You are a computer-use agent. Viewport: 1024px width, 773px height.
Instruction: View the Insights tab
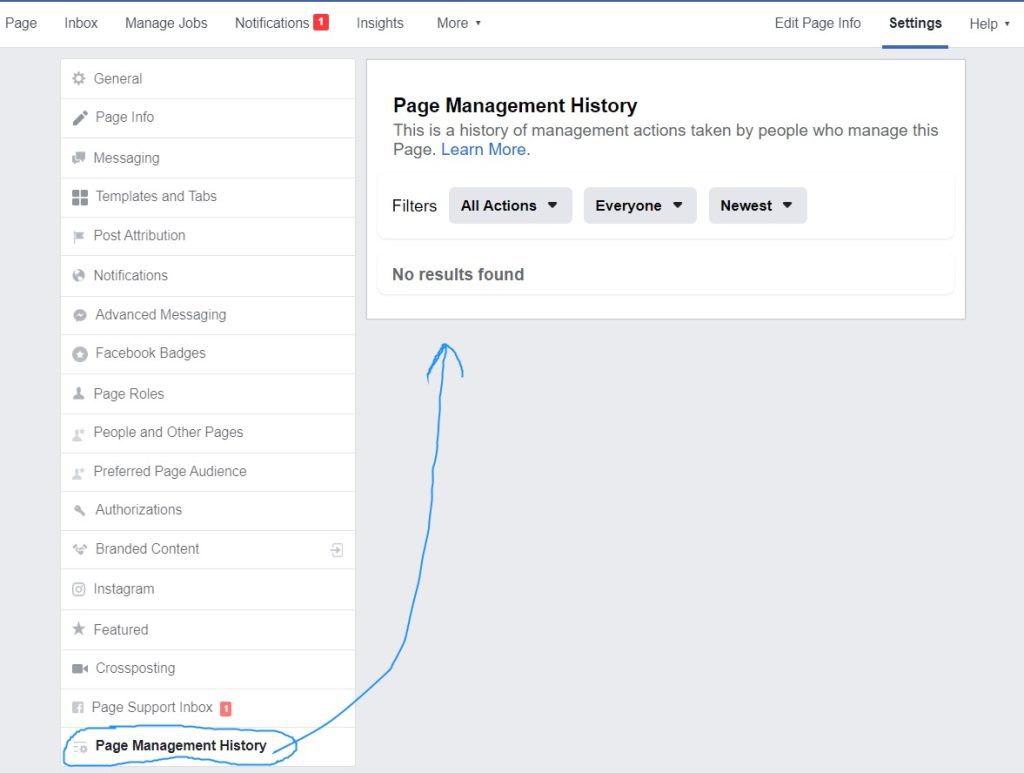[x=380, y=23]
